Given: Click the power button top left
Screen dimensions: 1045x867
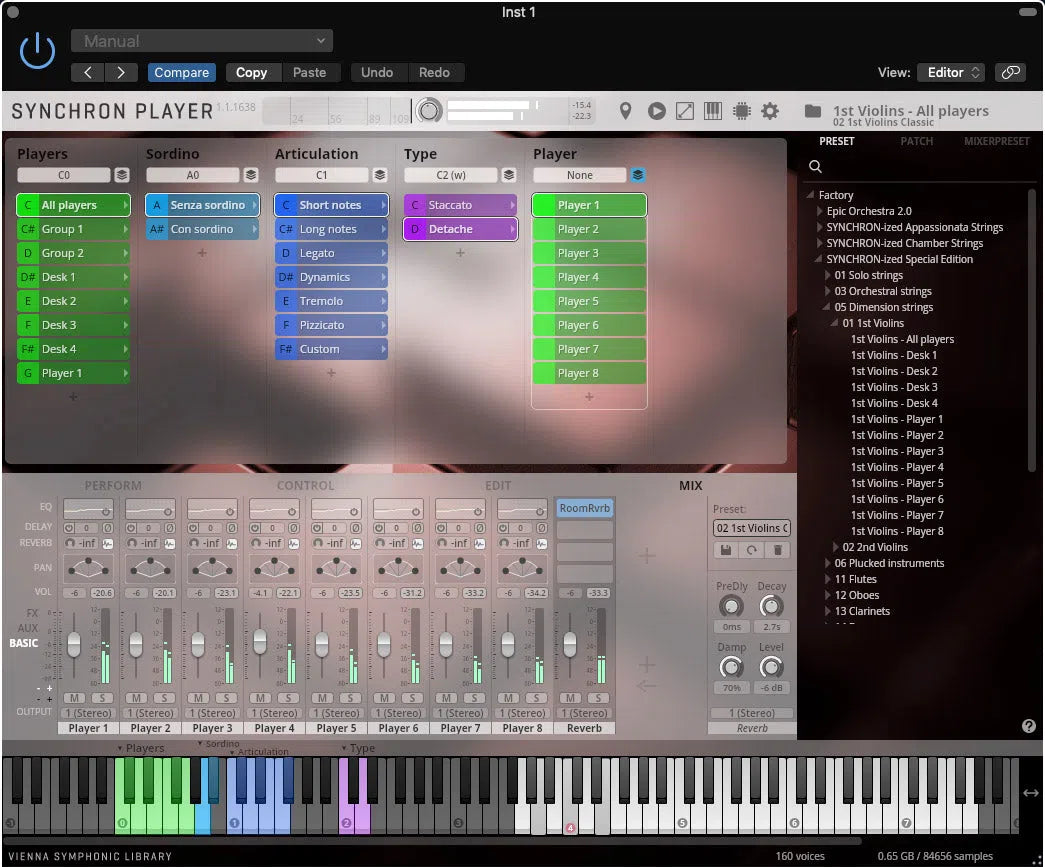Looking at the screenshot, I should pos(36,50).
